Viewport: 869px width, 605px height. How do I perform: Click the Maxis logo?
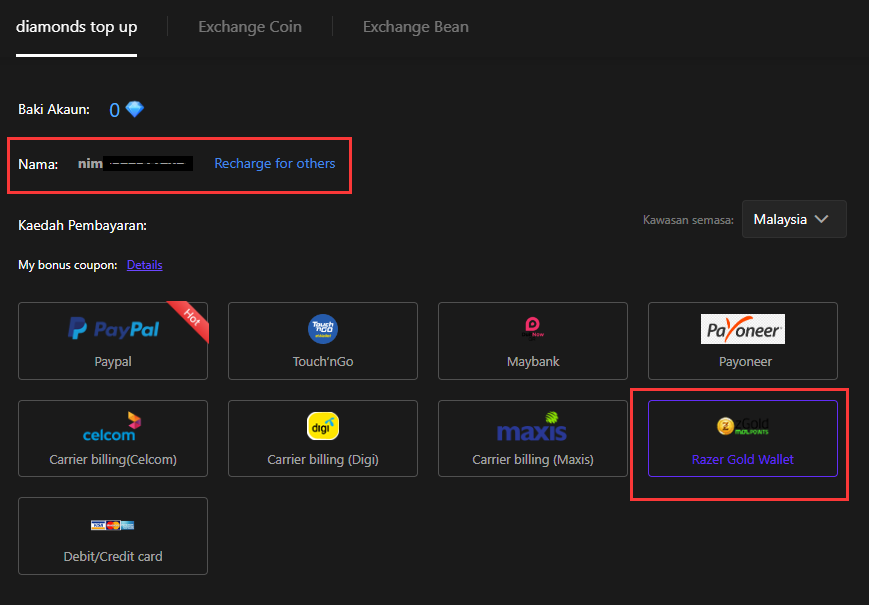pyautogui.click(x=532, y=427)
